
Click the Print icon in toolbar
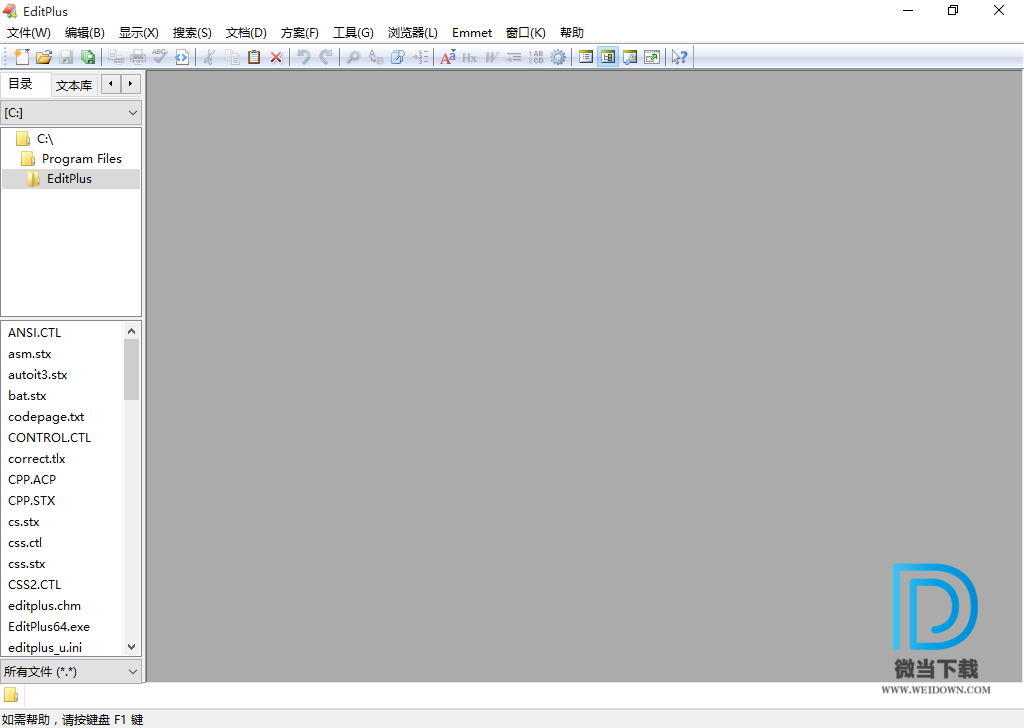tap(138, 57)
